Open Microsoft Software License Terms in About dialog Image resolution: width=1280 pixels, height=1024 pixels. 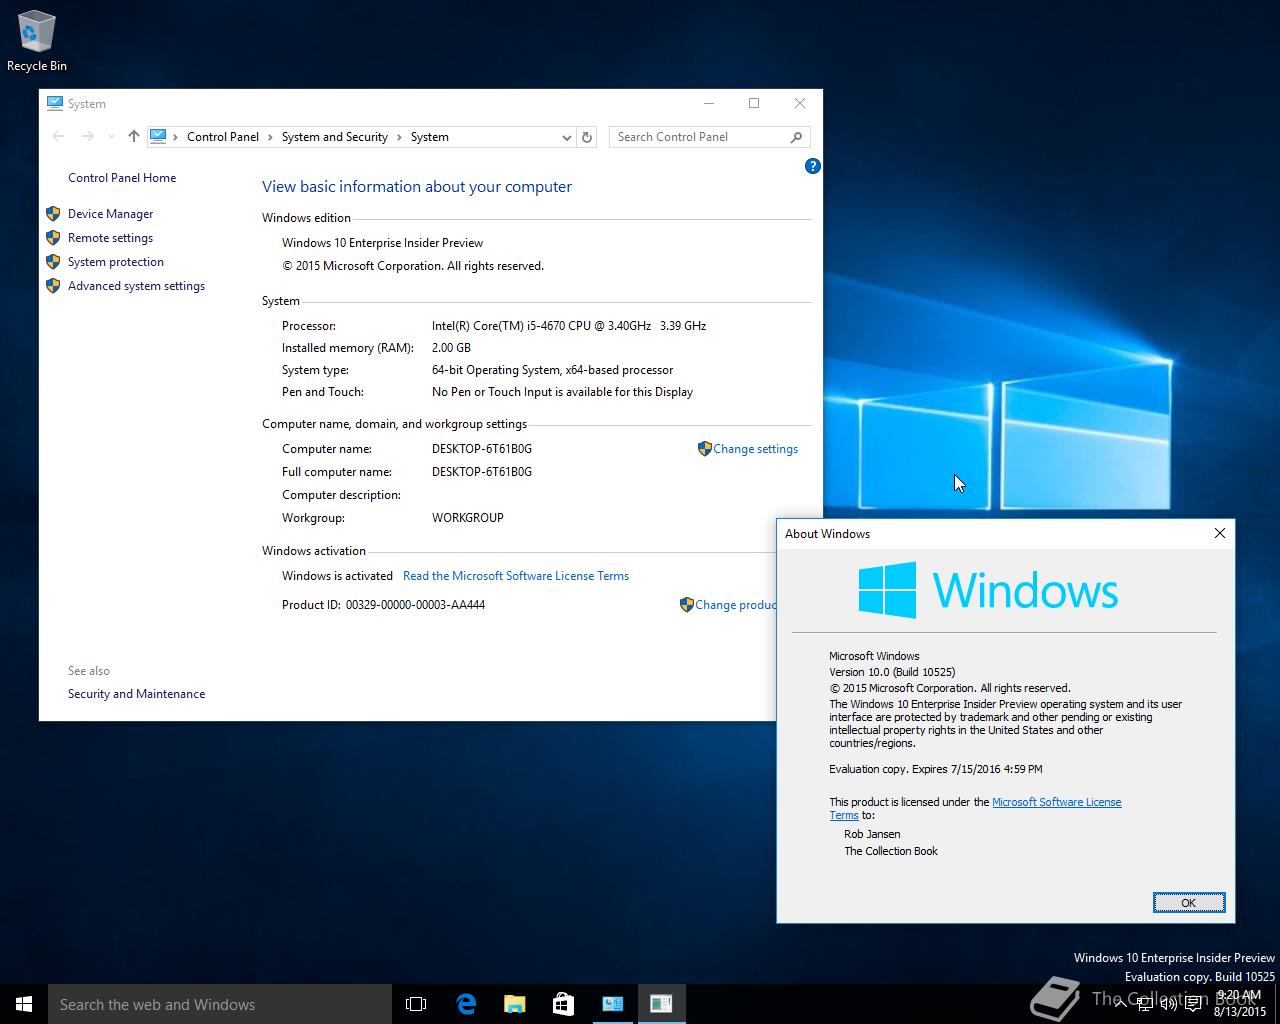pyautogui.click(x=1056, y=802)
